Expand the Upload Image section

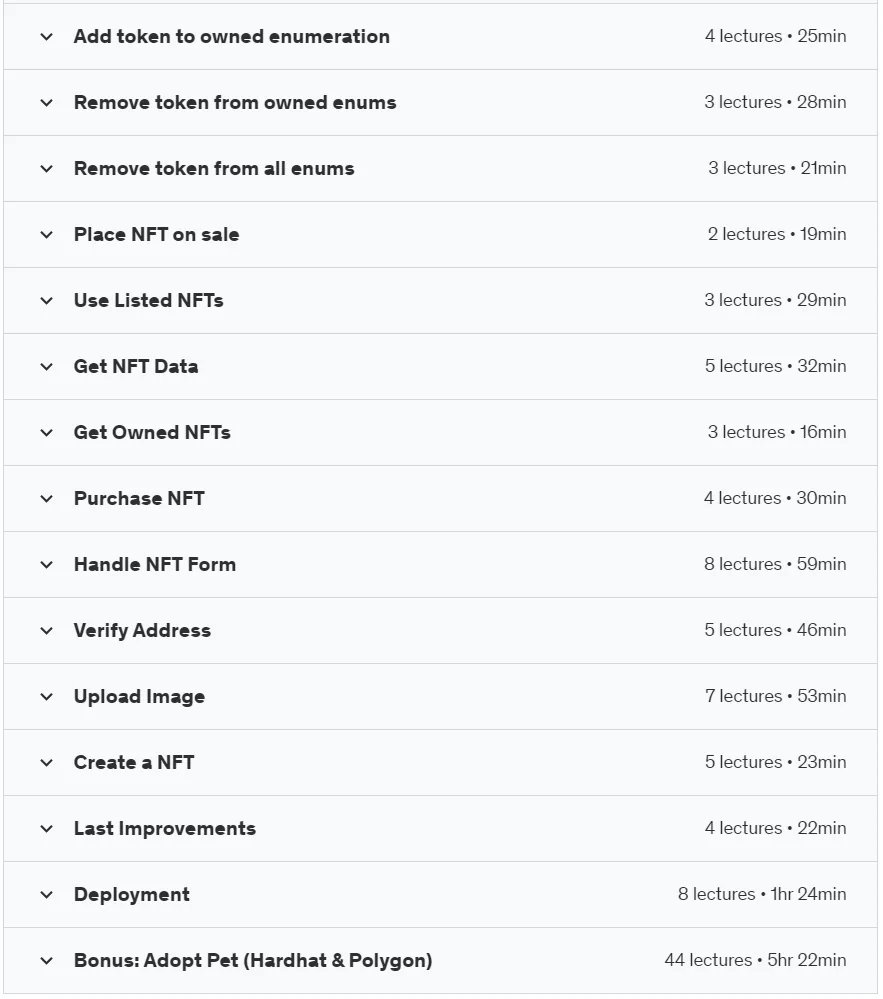coord(440,696)
